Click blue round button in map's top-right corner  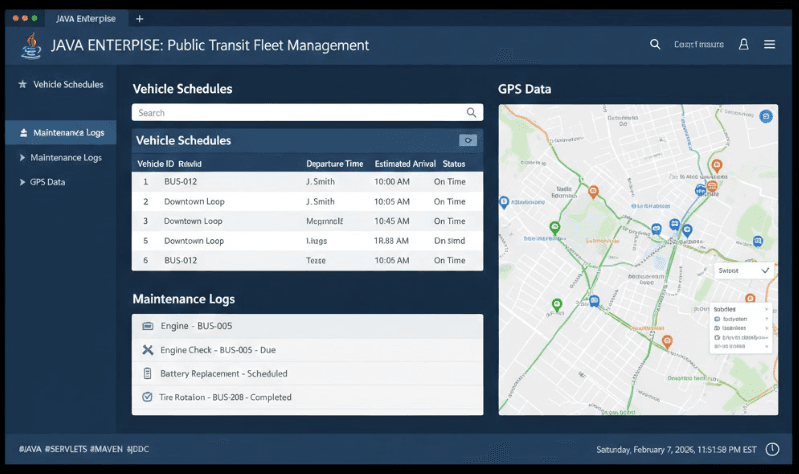point(766,117)
